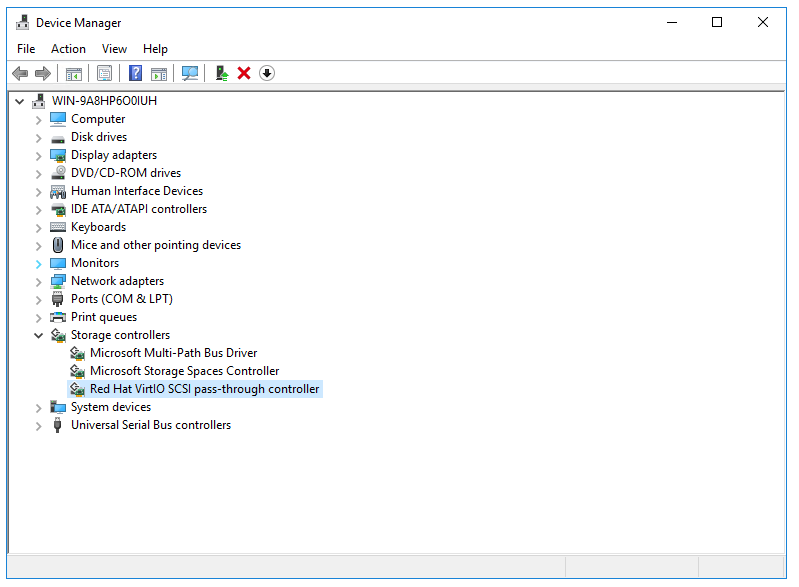The height and width of the screenshot is (587, 799).
Task: Select Microsoft Storage Spaces Controller device
Action: 184,371
